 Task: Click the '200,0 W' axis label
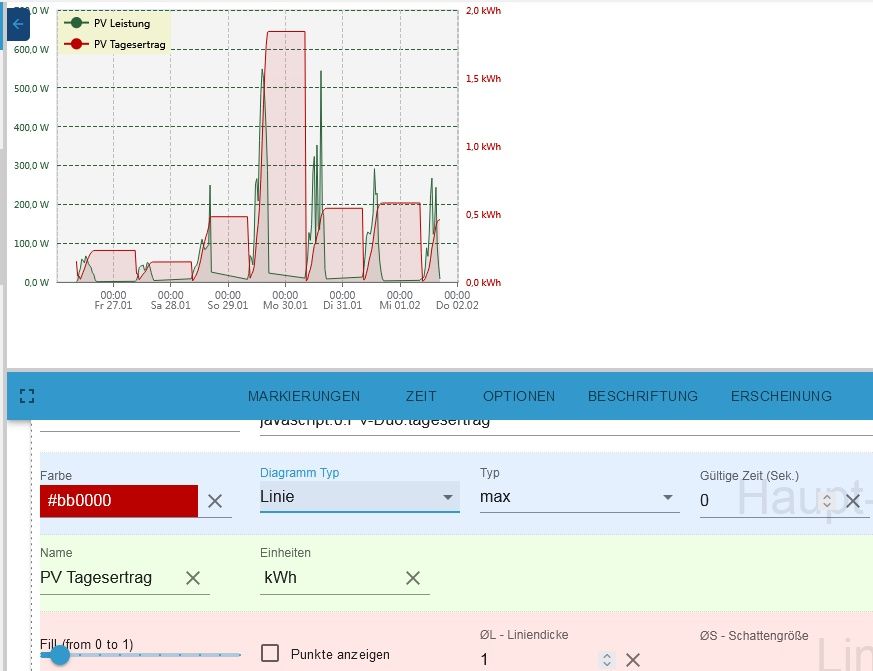tap(31, 204)
